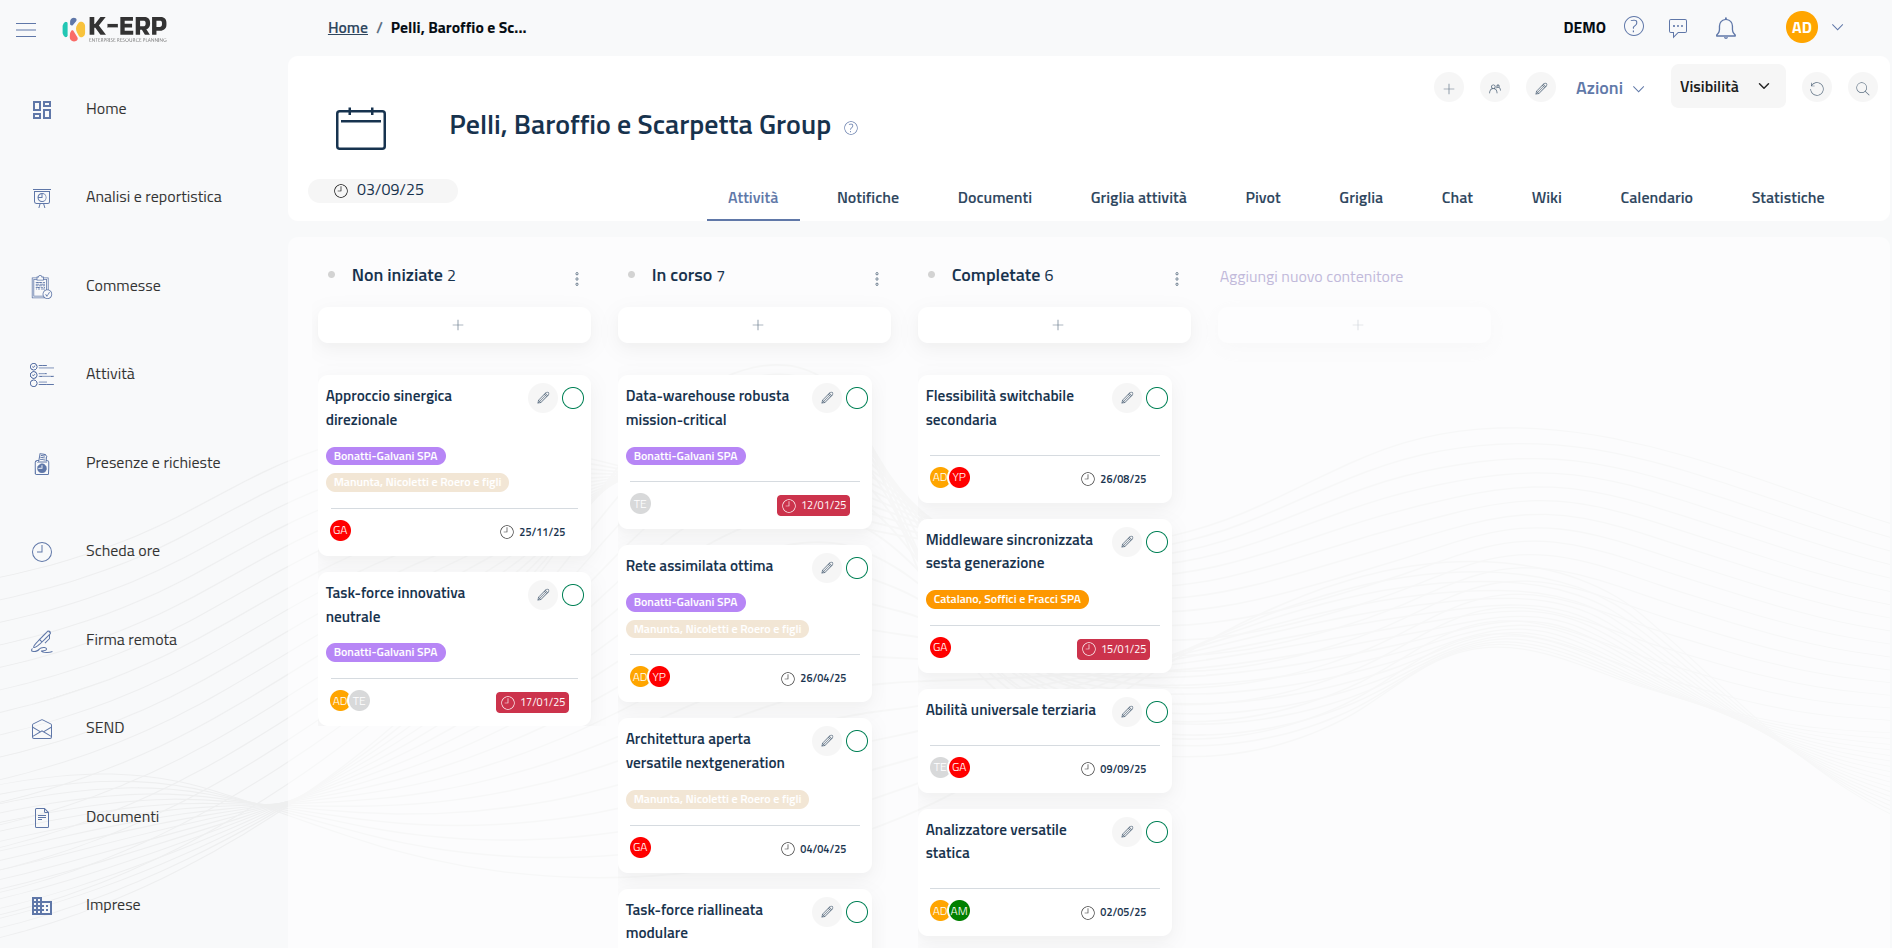Expand the Azioni menu
This screenshot has width=1892, height=948.
tap(1609, 88)
